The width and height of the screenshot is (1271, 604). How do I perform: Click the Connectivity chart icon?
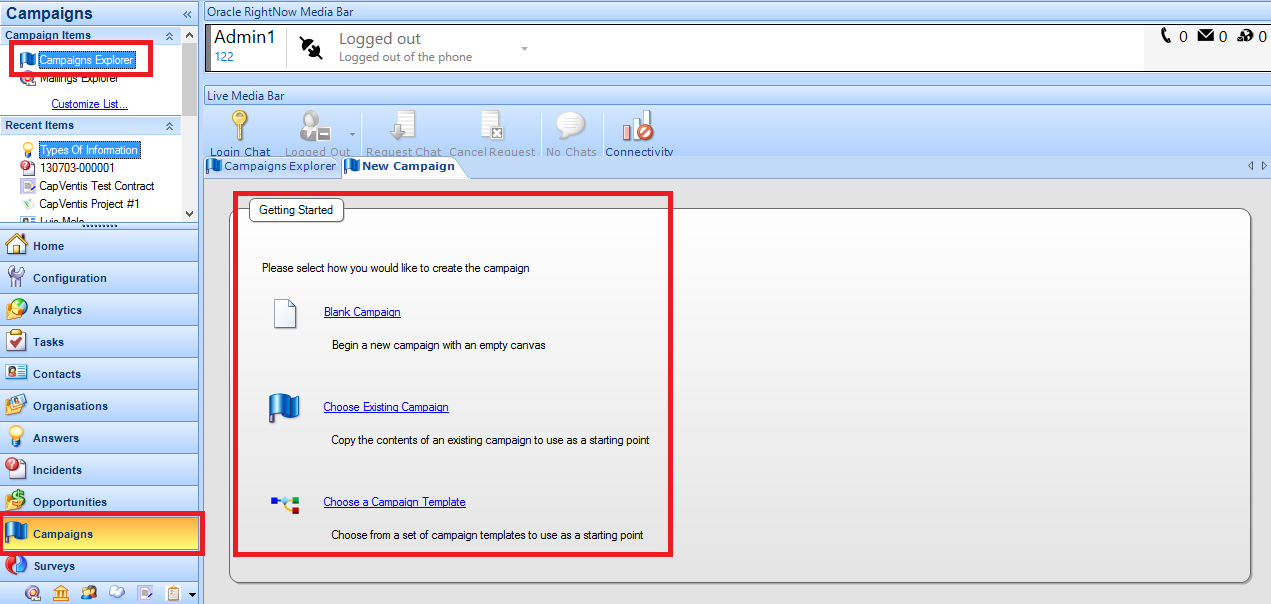click(x=638, y=127)
